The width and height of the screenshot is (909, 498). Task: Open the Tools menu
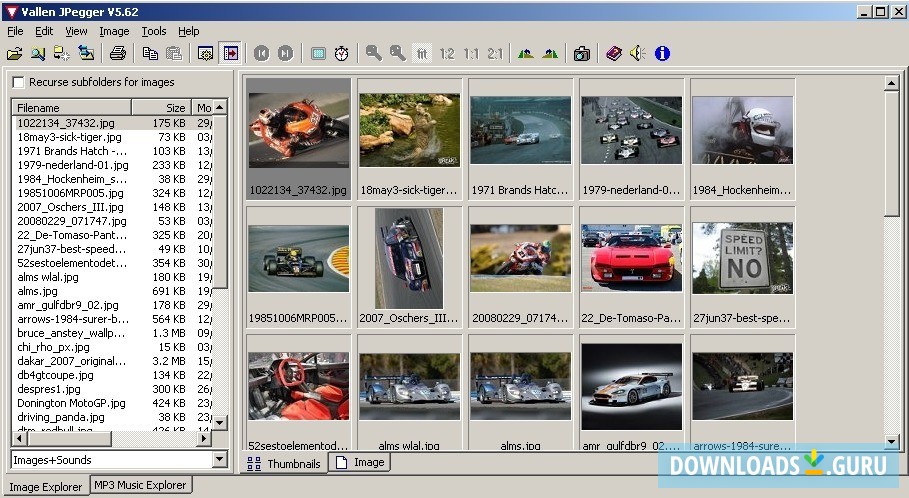154,31
